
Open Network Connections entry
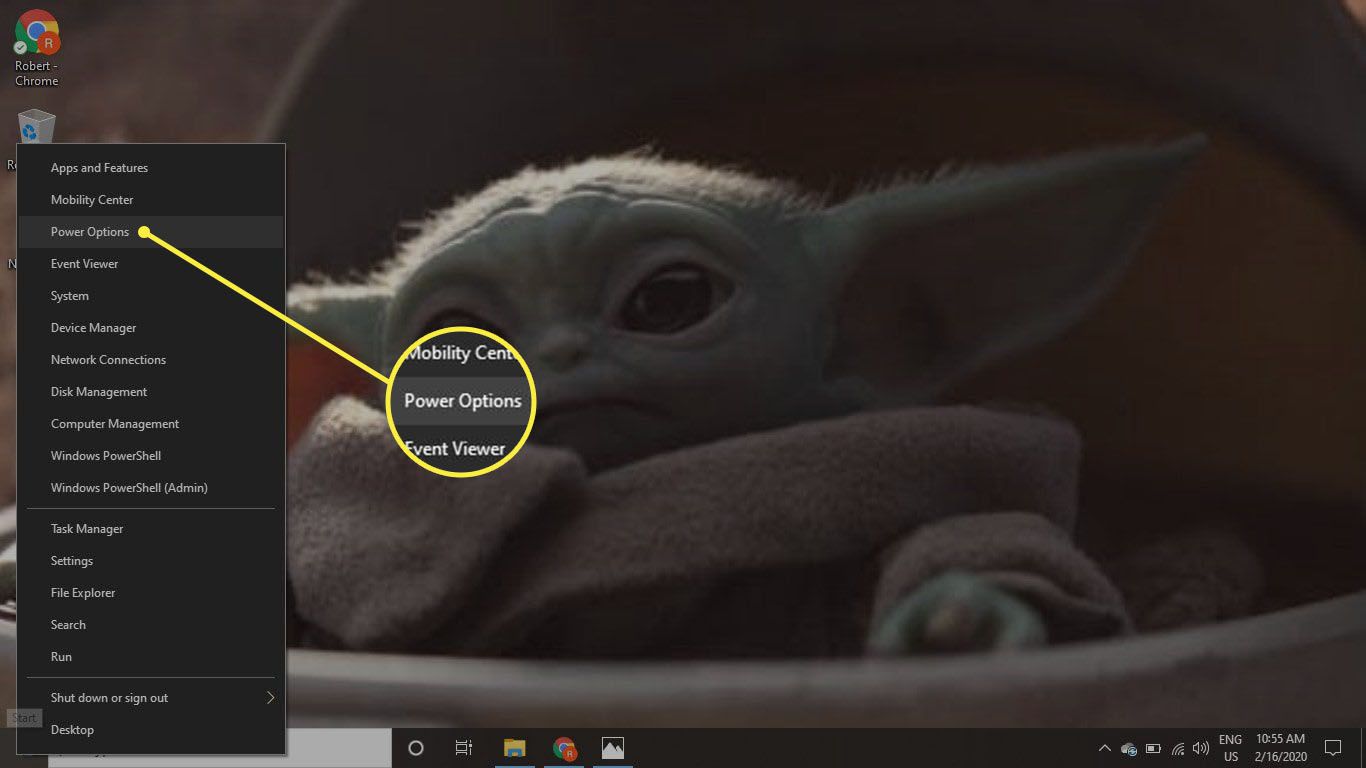pos(151,360)
